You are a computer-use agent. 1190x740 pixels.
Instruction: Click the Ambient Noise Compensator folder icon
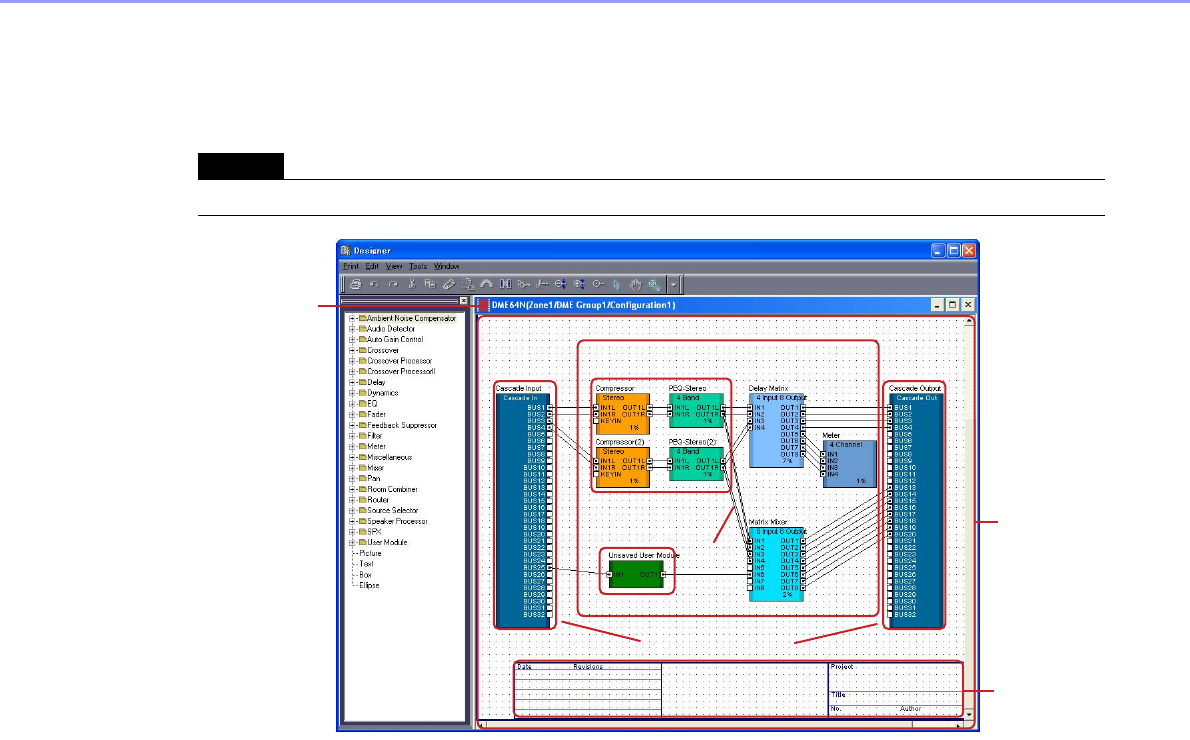[x=363, y=318]
